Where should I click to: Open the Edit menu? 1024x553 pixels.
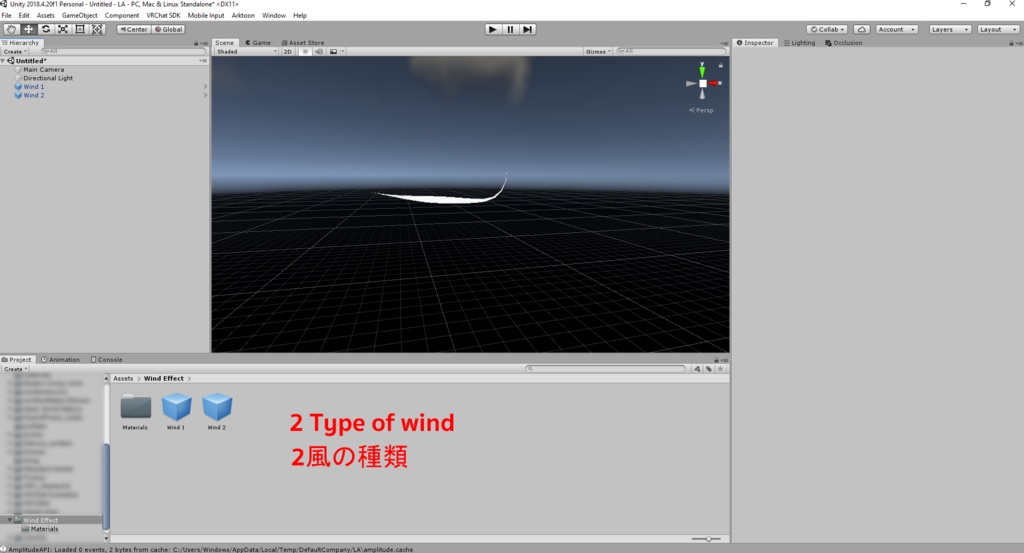pos(24,15)
